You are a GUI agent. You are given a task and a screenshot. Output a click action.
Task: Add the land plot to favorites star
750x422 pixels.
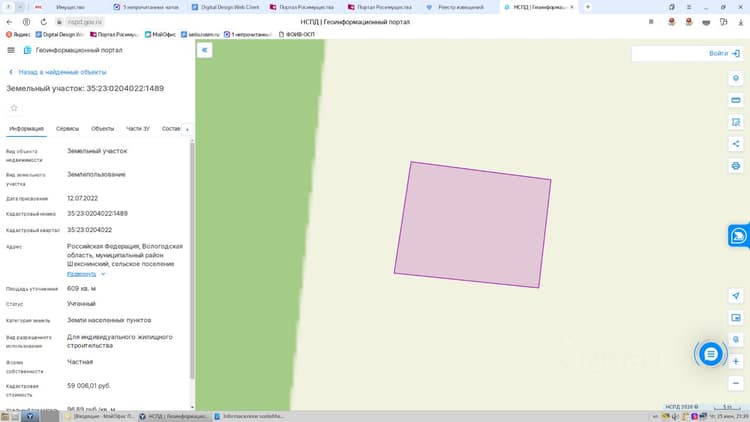point(14,108)
